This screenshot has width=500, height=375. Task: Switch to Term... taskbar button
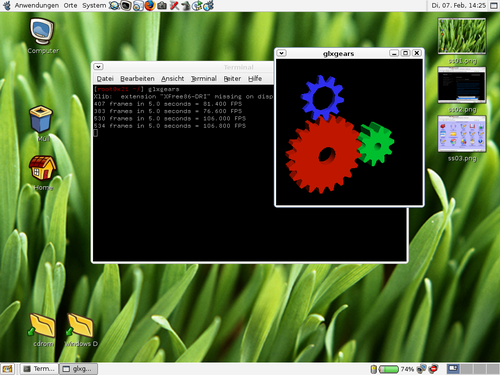tap(39, 369)
